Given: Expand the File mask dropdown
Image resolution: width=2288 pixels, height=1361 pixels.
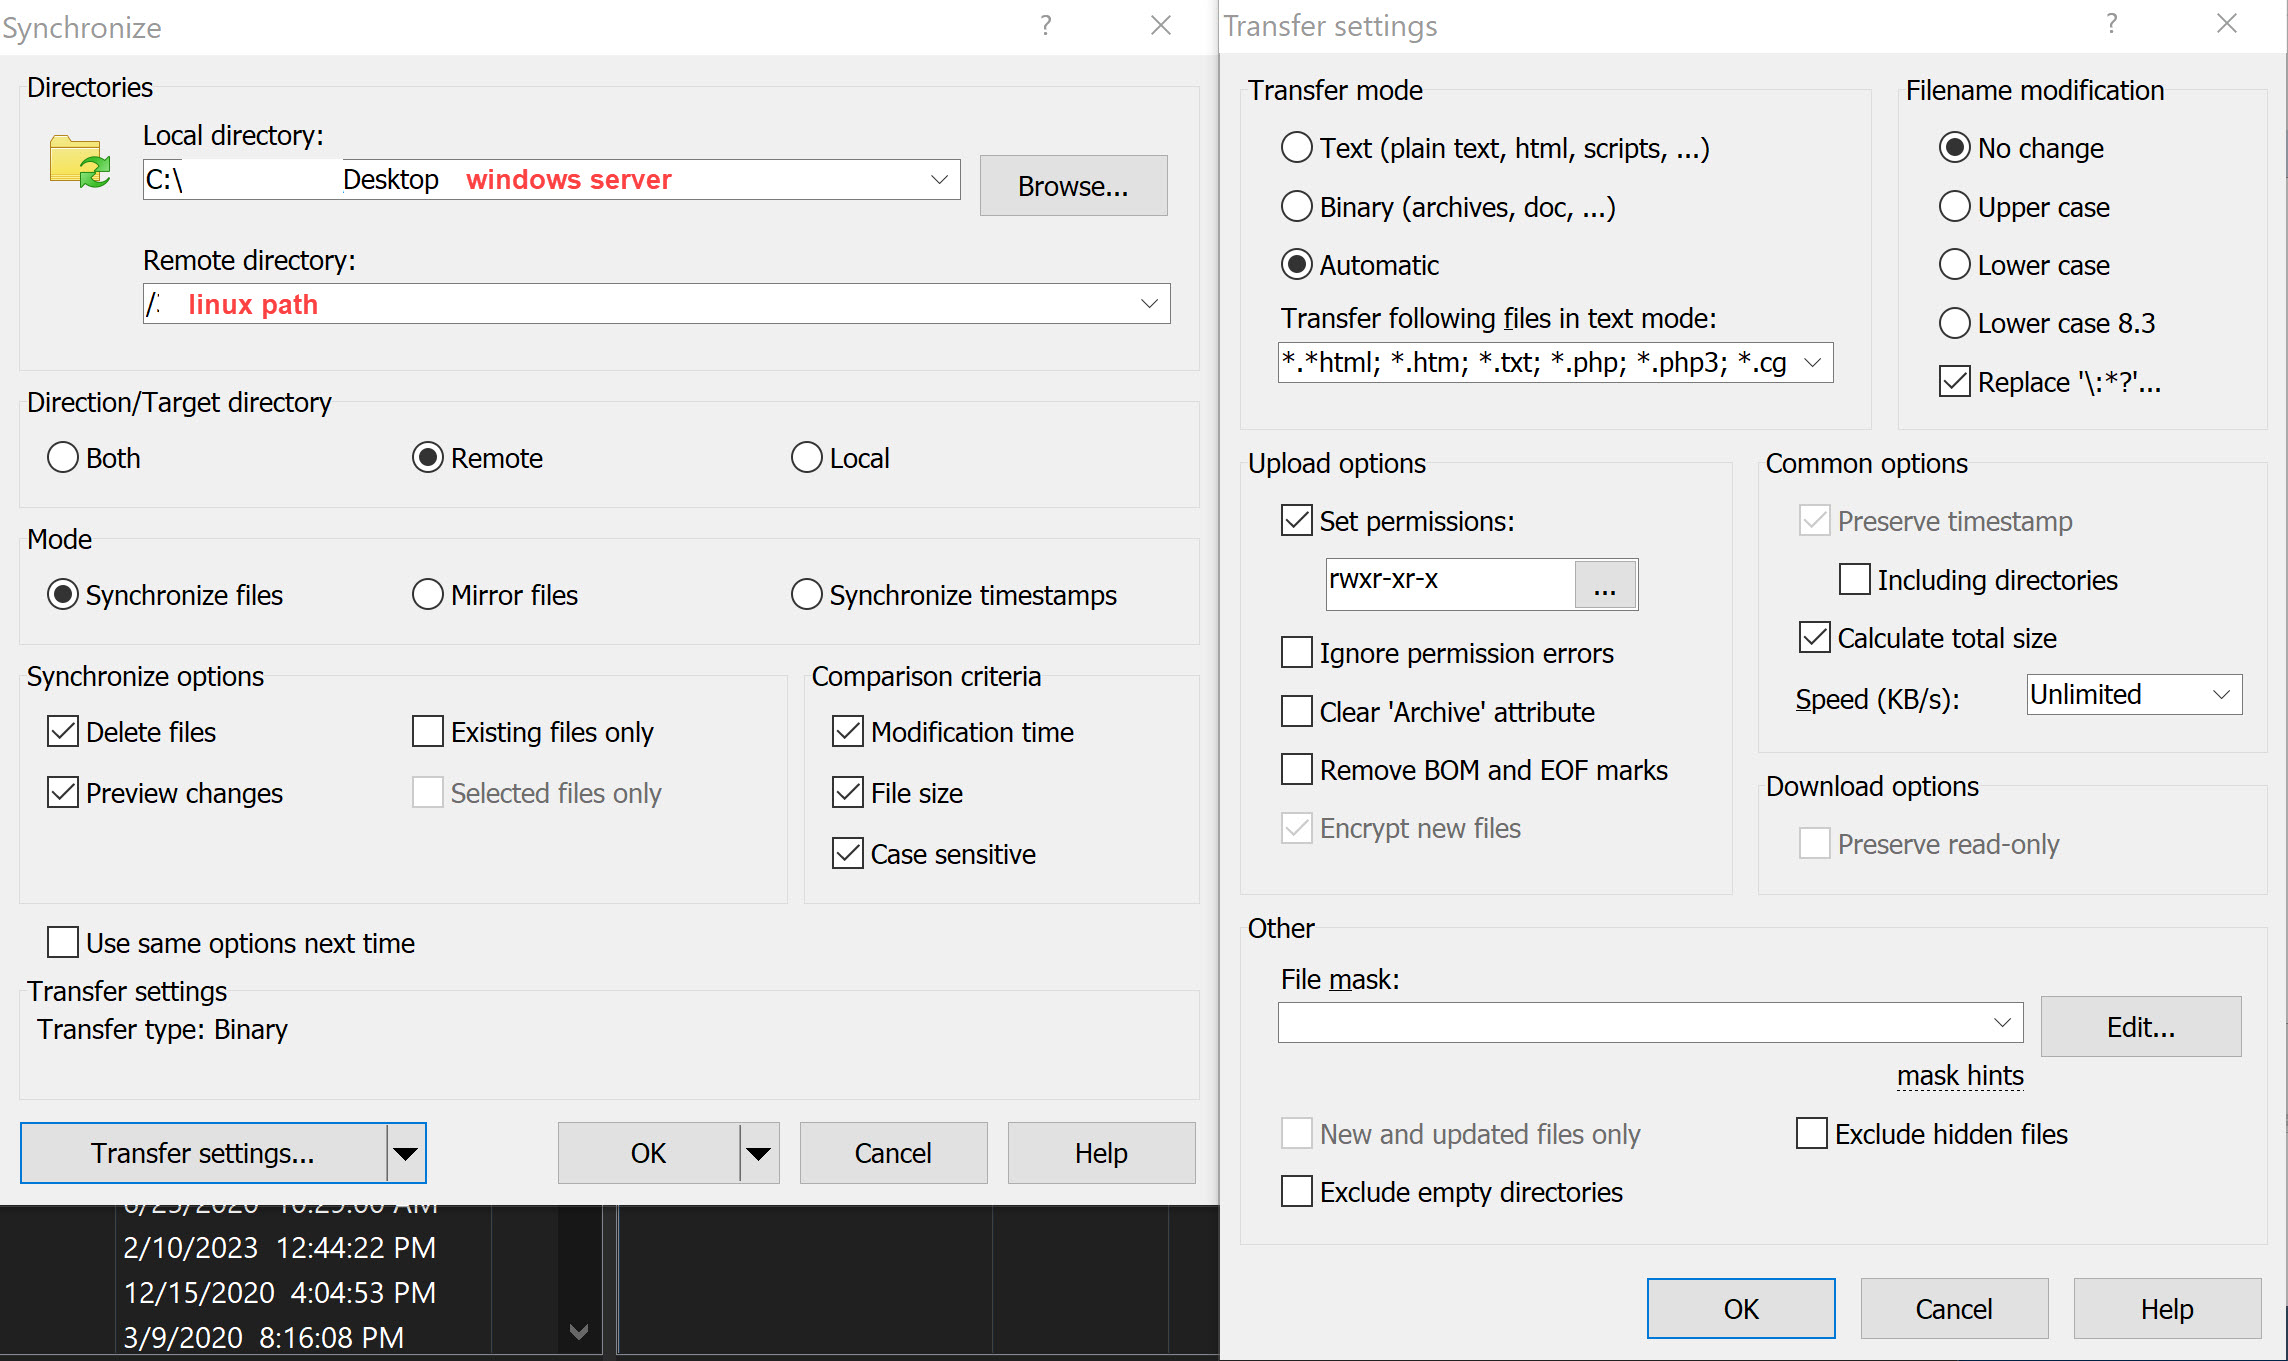Looking at the screenshot, I should click(2001, 1023).
